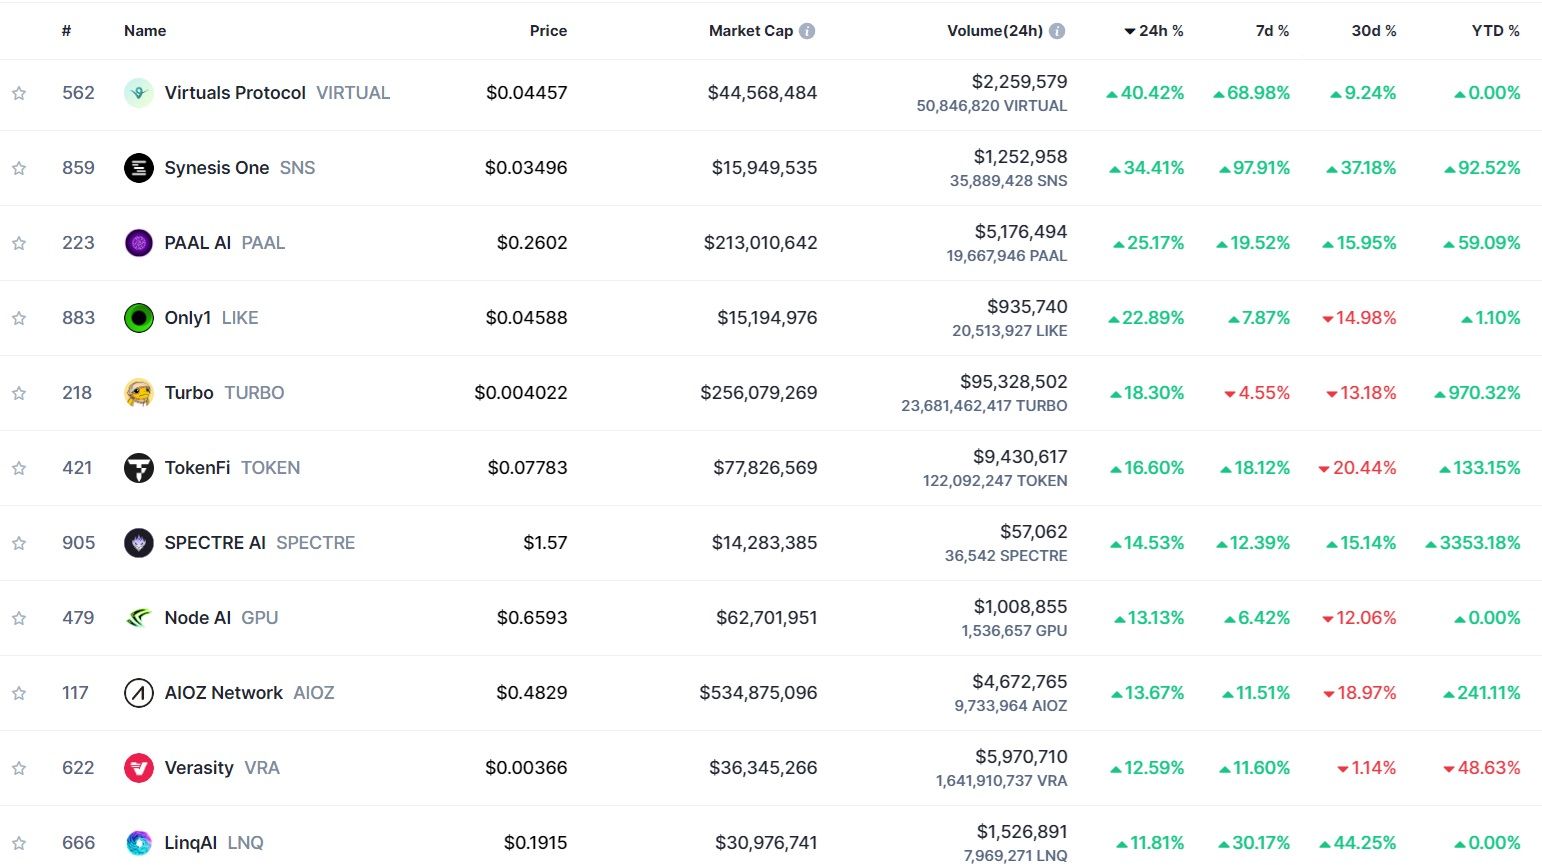Click the Node AI coin logo
The height and width of the screenshot is (868, 1542).
coord(138,618)
